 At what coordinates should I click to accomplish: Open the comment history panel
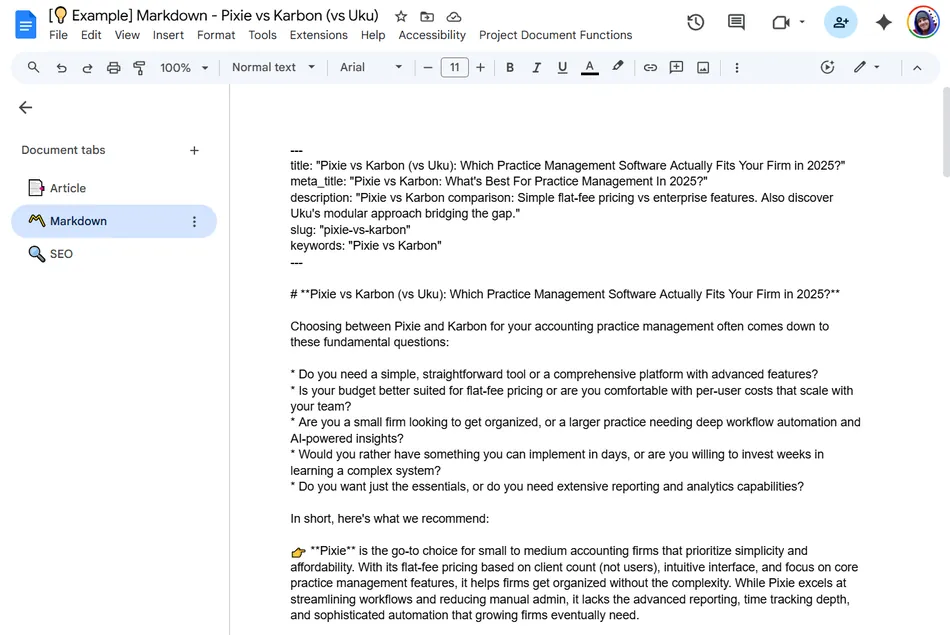pos(736,21)
